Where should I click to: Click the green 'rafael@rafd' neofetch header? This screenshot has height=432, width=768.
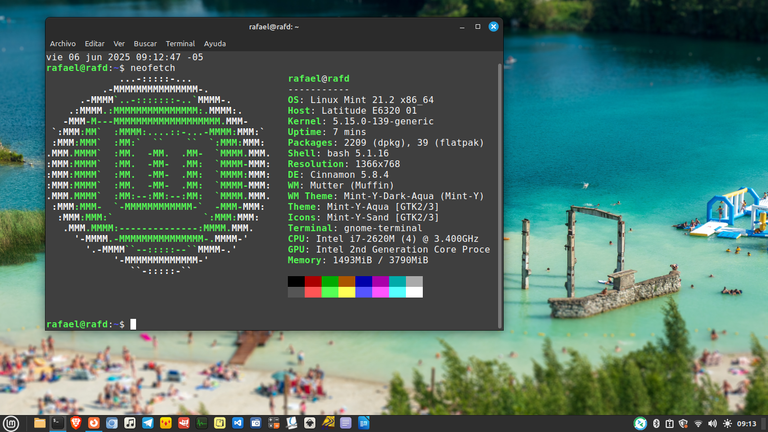318,79
